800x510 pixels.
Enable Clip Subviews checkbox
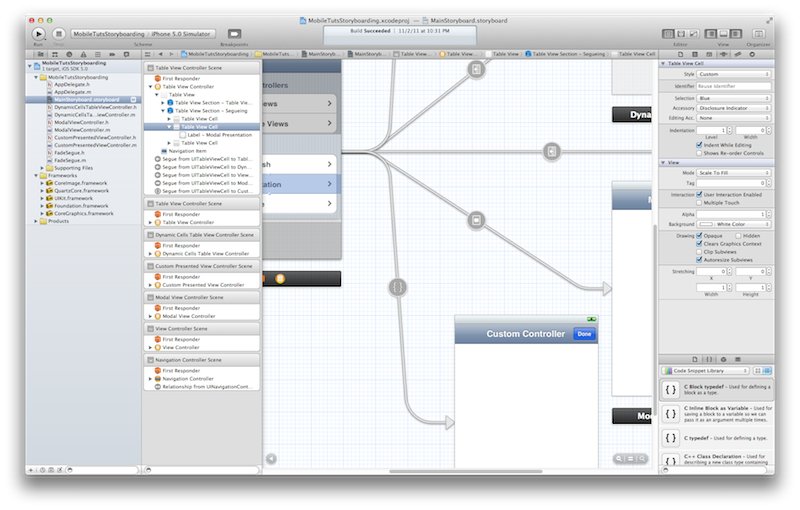click(x=699, y=252)
